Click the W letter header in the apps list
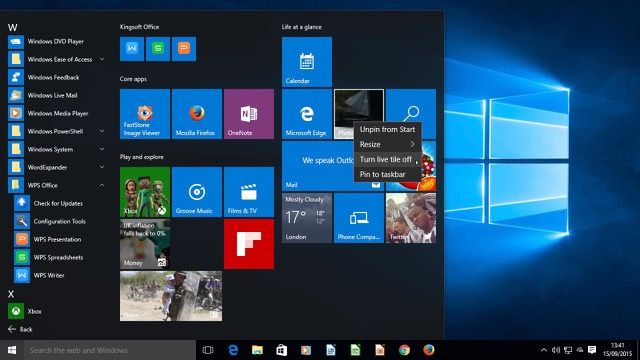640x360 pixels. click(12, 28)
